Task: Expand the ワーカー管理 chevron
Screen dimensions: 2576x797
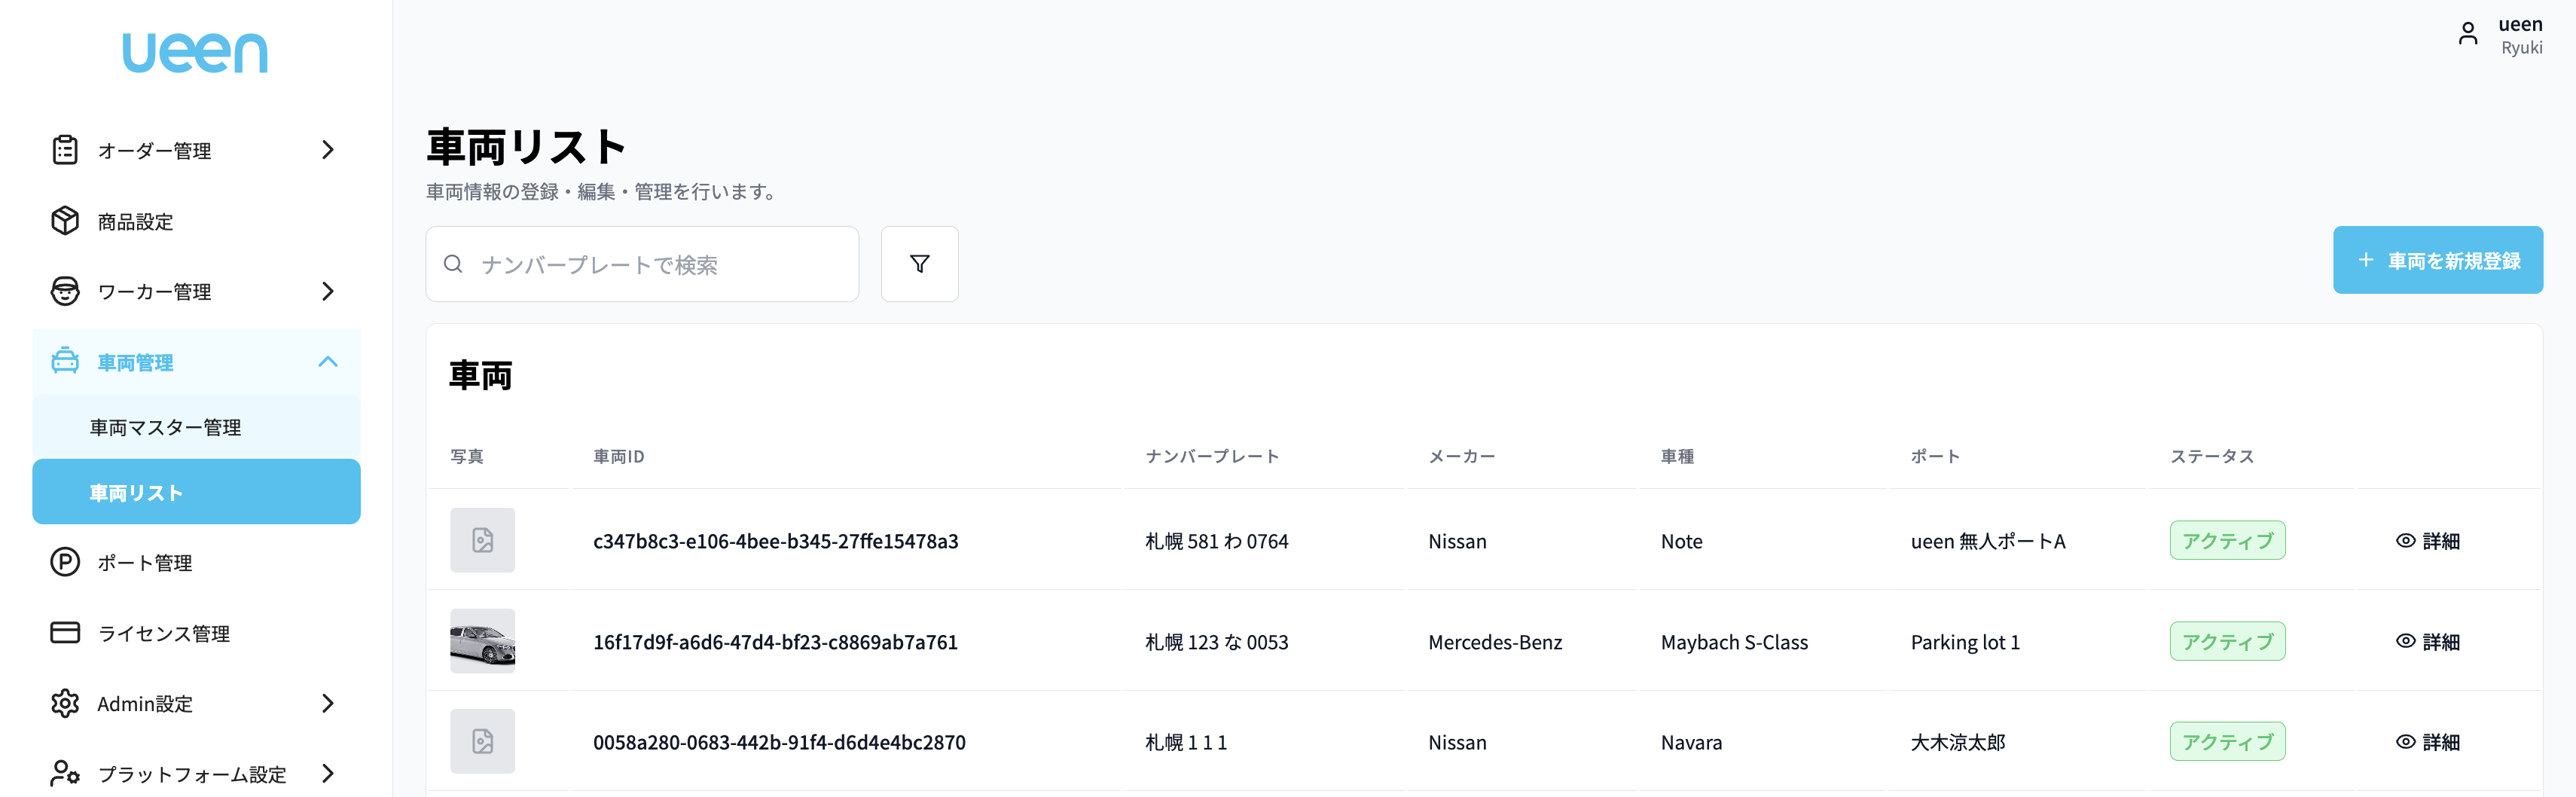Action: tap(327, 291)
